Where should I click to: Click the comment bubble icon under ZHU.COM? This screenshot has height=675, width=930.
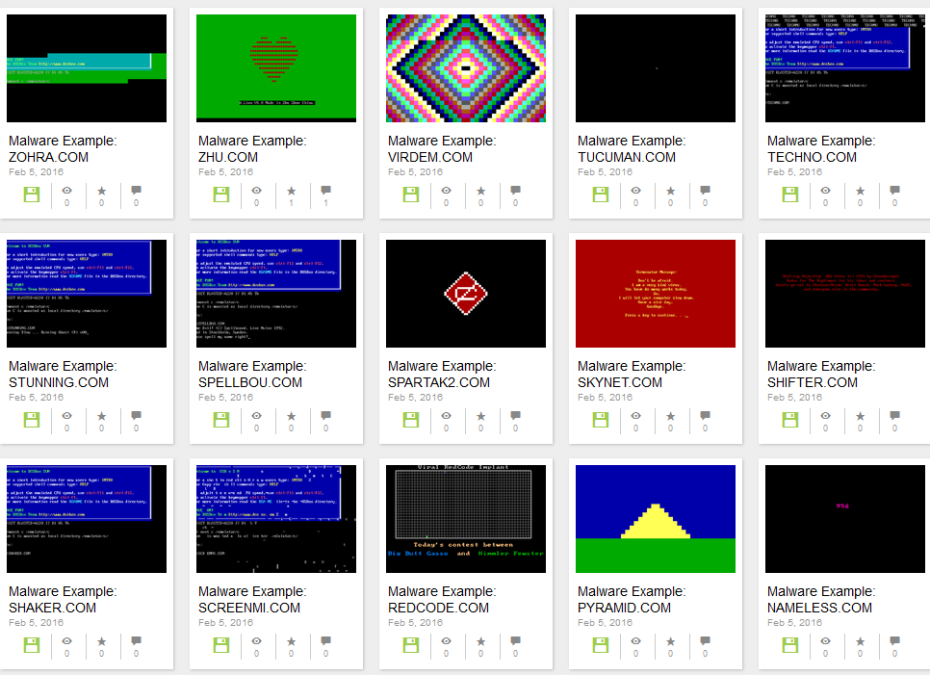click(325, 190)
